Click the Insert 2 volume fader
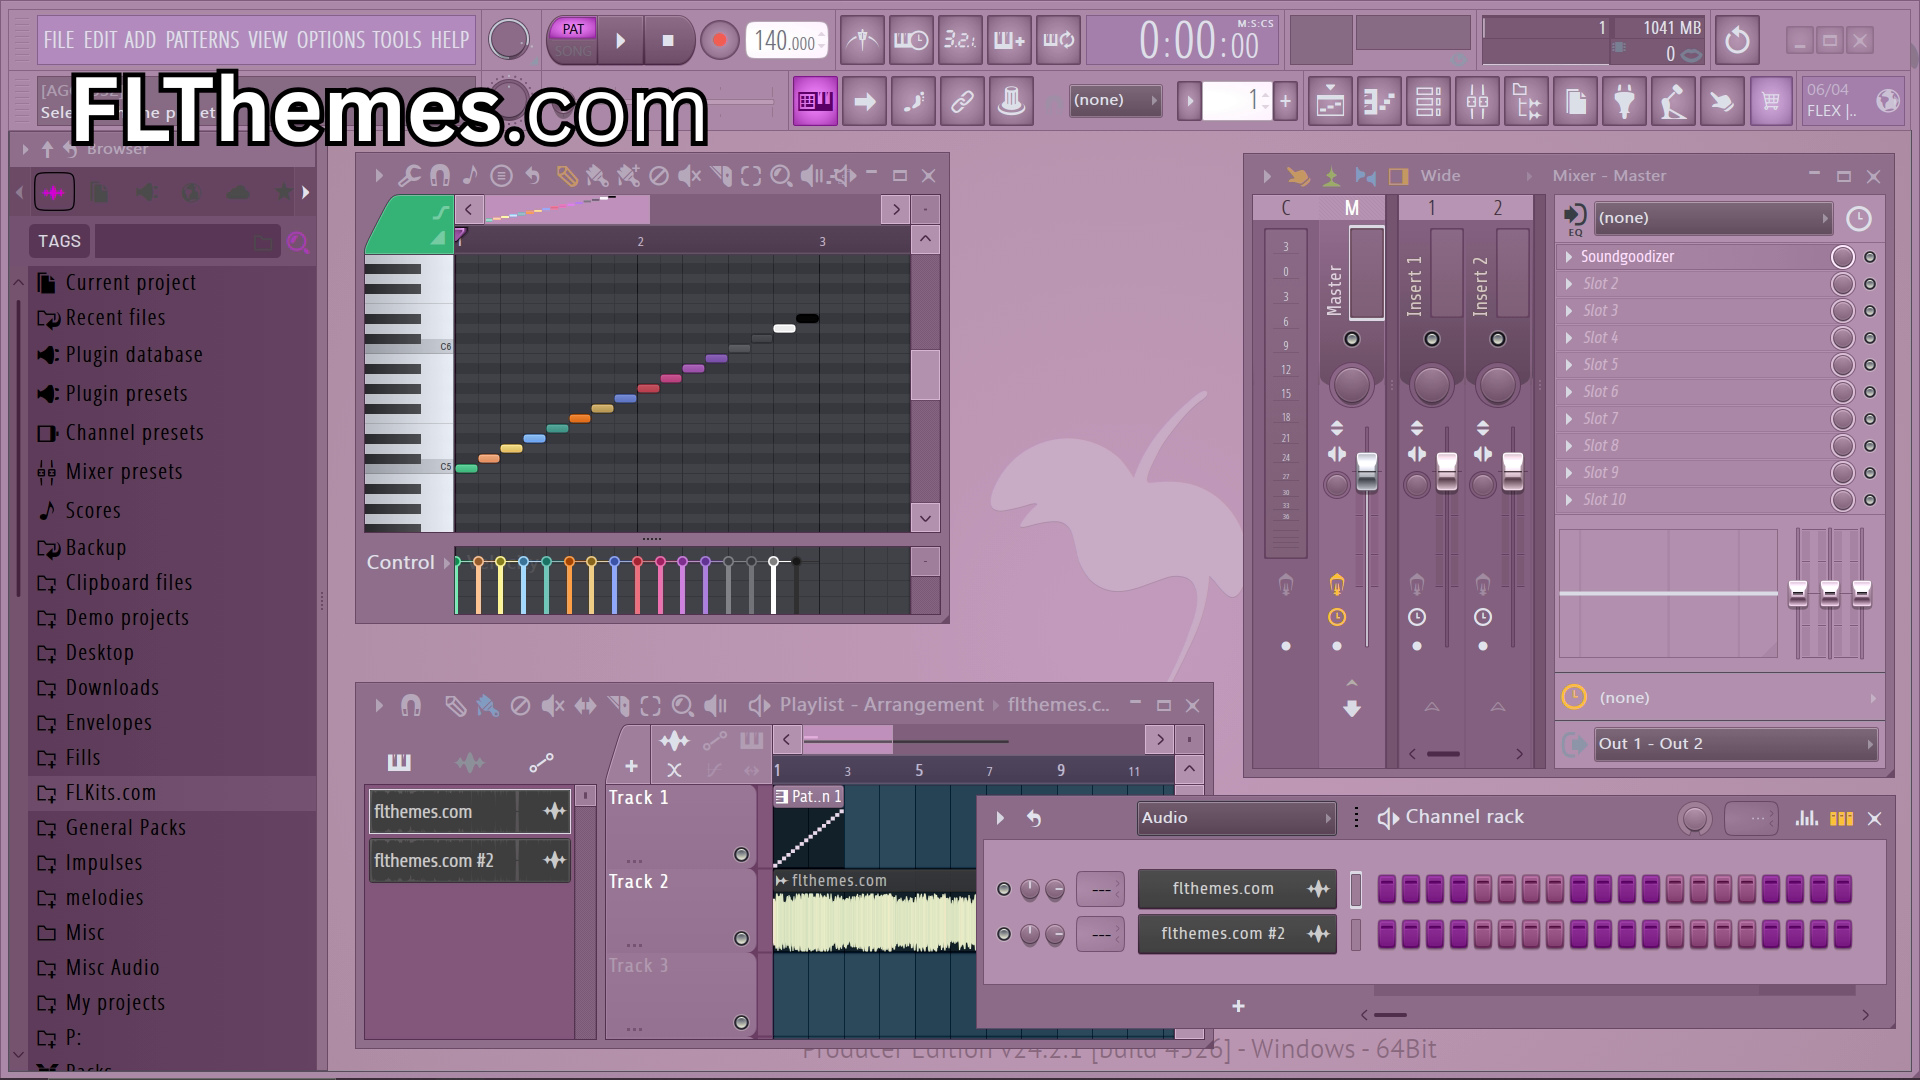 point(1513,472)
